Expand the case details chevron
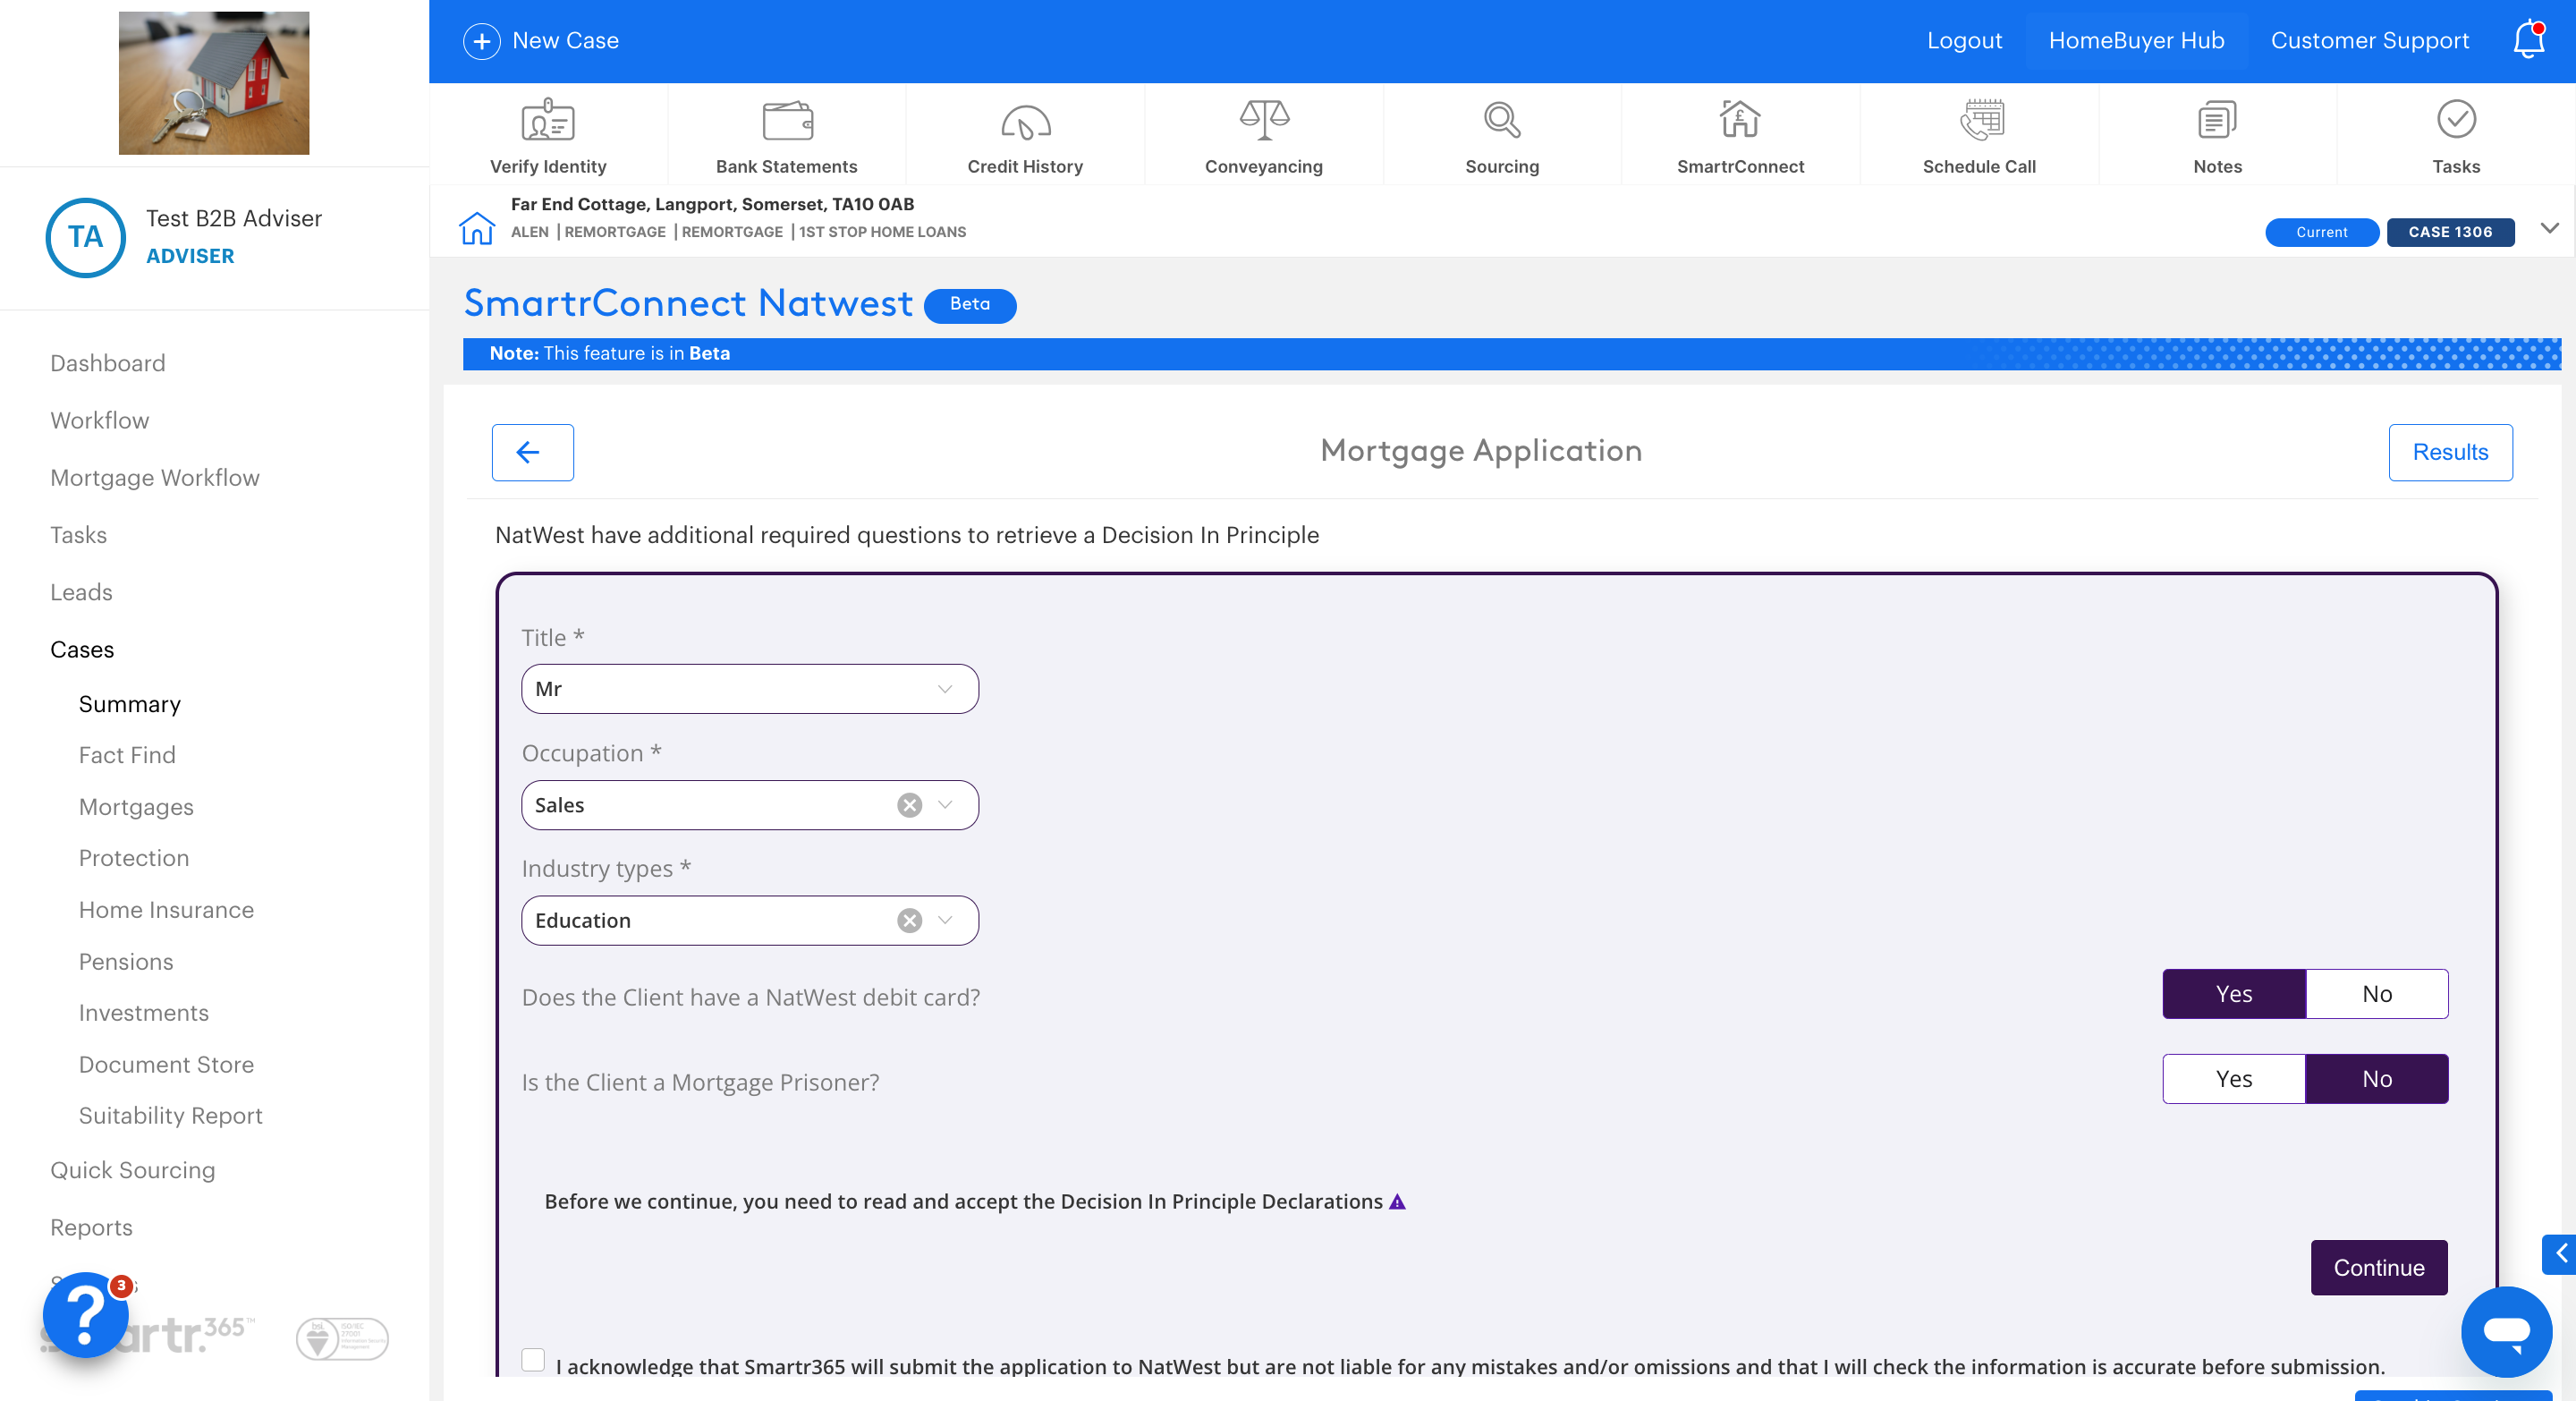The image size is (2576, 1401). 2549,229
